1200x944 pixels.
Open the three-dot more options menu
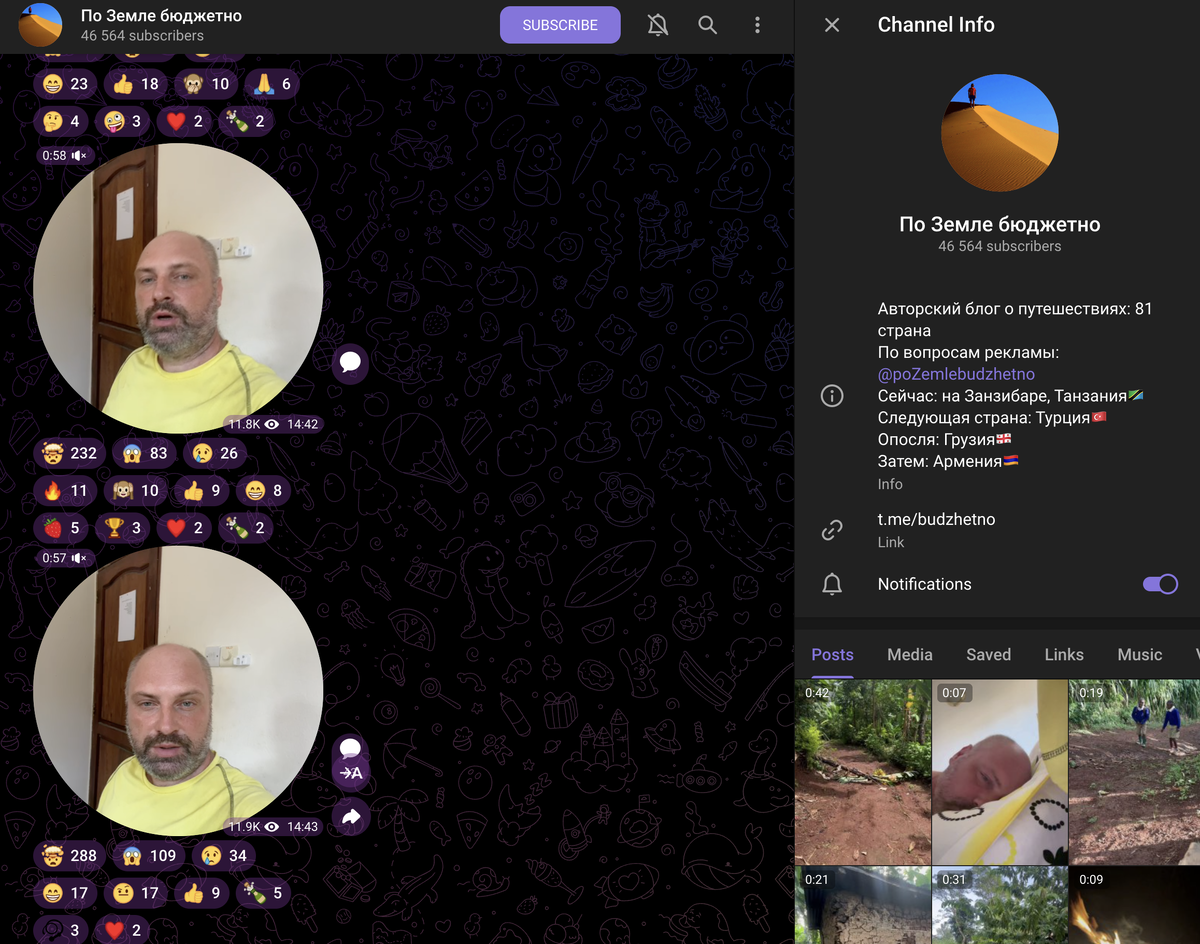pyautogui.click(x=758, y=25)
